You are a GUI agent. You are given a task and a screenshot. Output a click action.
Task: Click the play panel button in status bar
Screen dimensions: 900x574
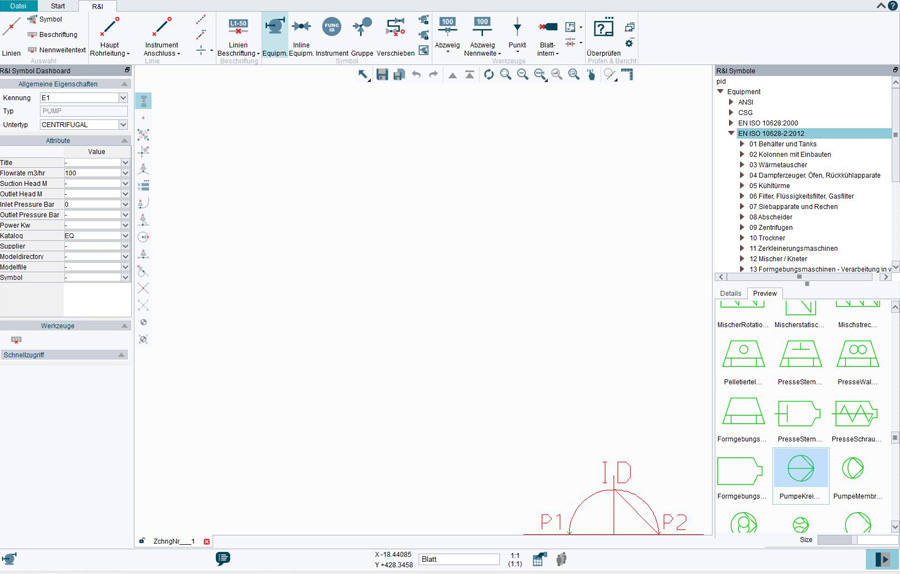pos(882,559)
